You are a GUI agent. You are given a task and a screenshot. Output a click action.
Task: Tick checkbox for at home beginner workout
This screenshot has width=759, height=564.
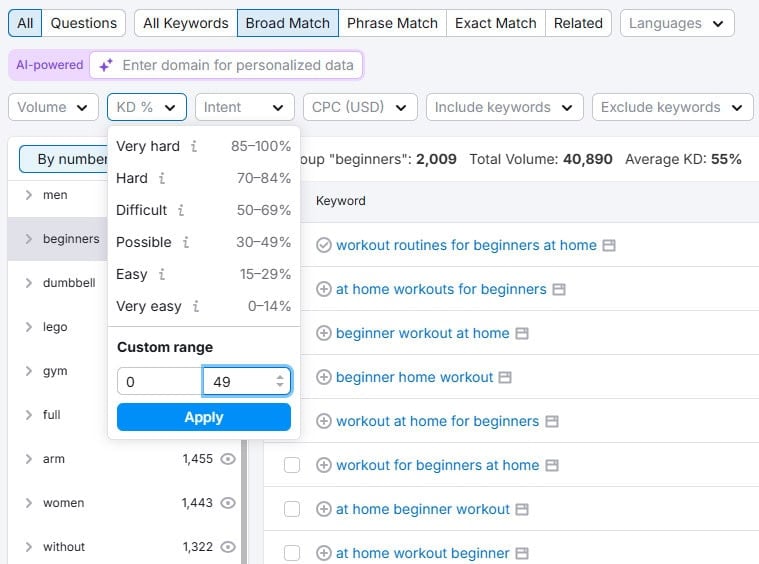coord(292,509)
